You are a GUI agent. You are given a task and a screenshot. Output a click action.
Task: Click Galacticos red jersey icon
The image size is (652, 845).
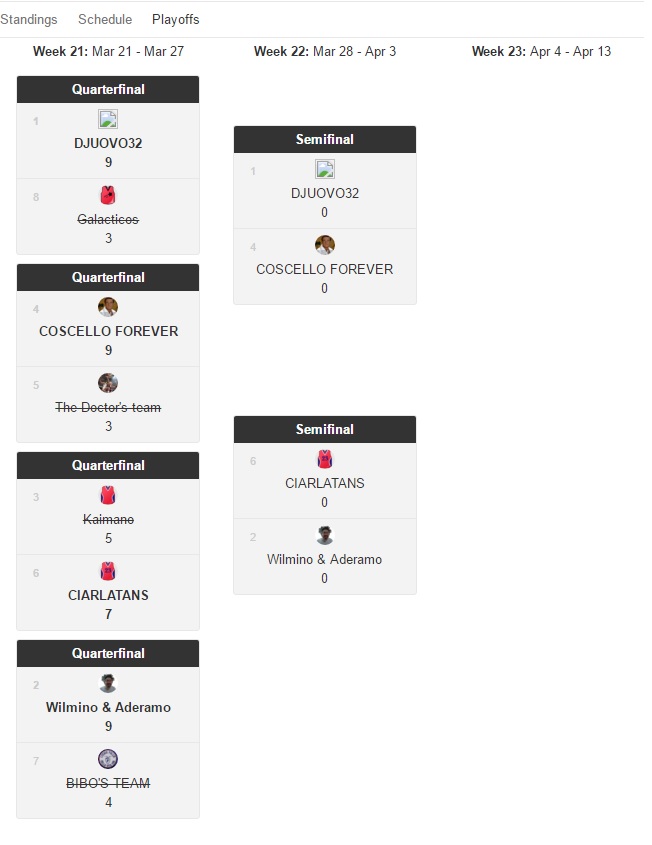pos(108,195)
